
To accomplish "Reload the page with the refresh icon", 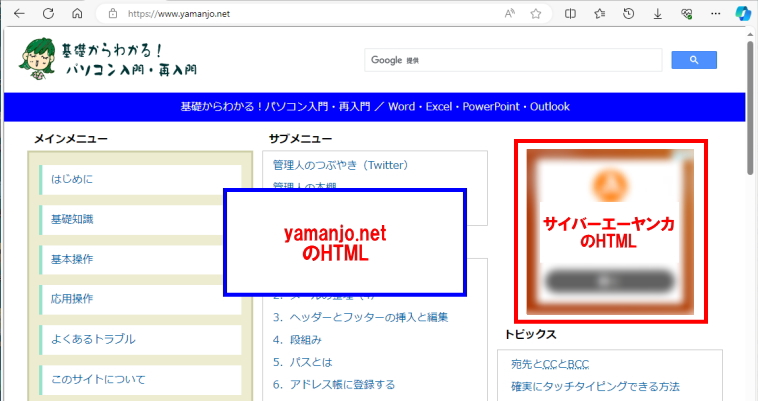I will 48,14.
